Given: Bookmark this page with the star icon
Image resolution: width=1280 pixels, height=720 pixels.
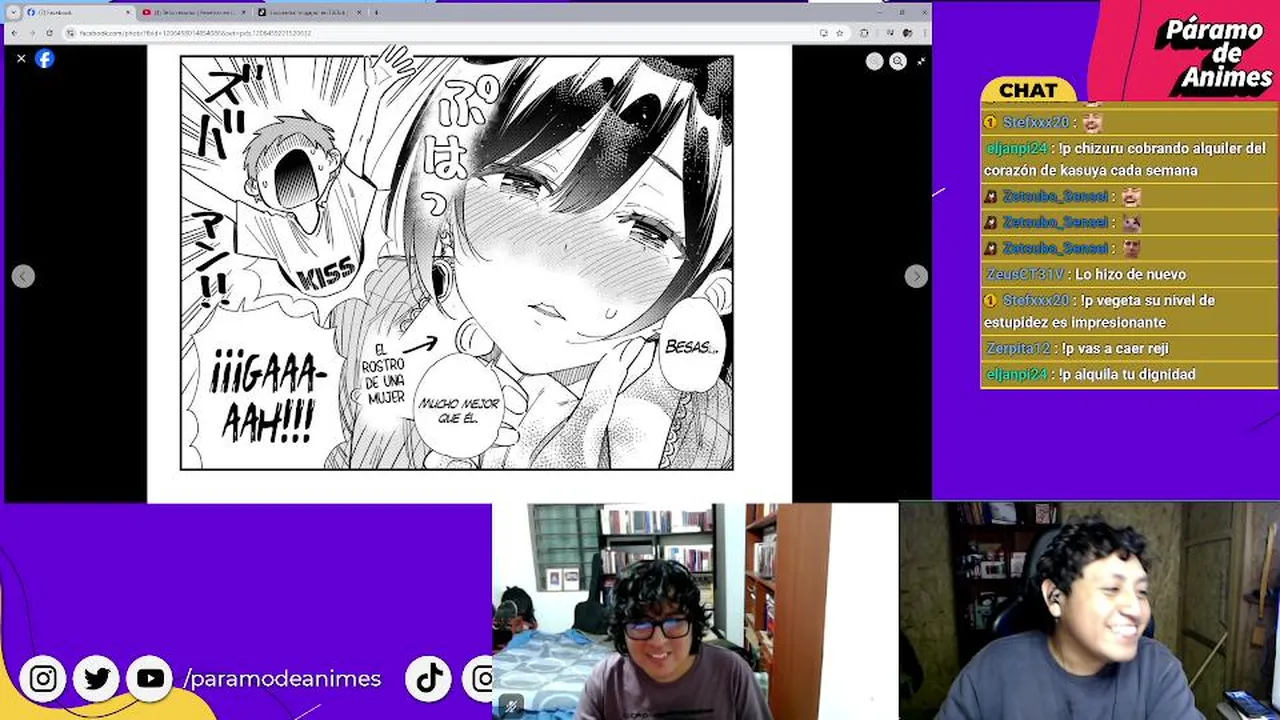Looking at the screenshot, I should [x=839, y=33].
